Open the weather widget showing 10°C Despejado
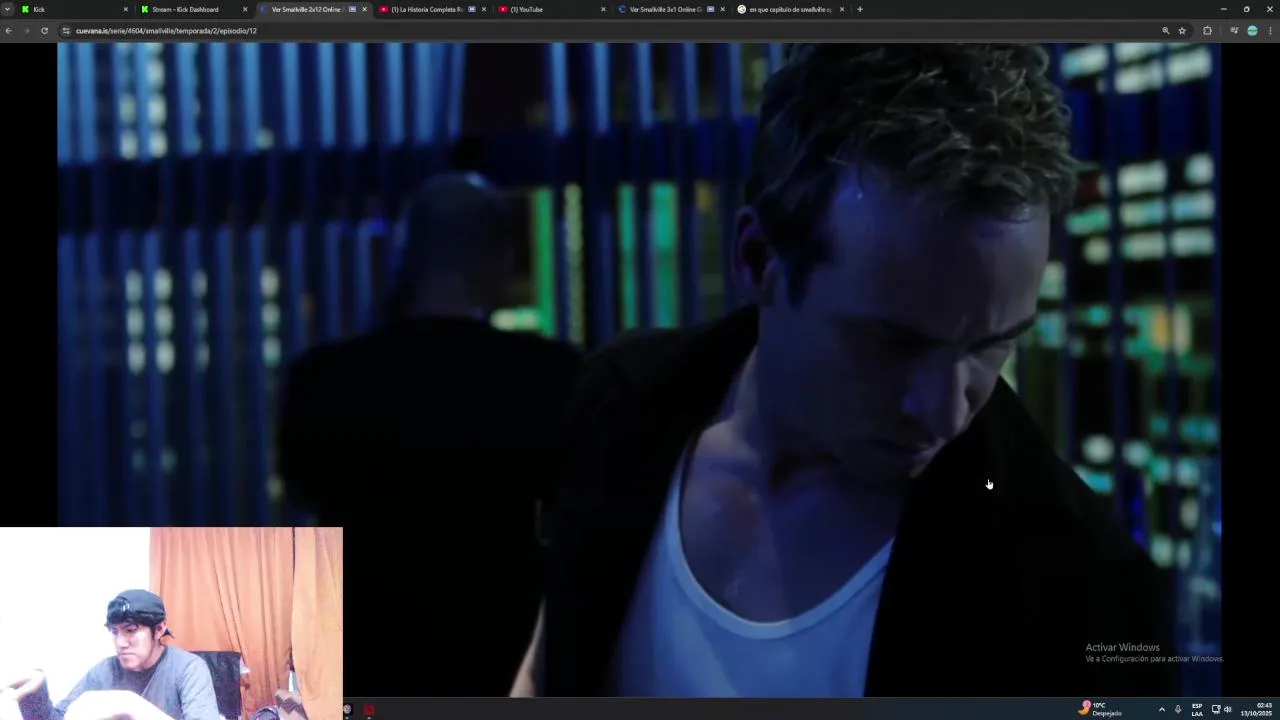1280x720 pixels. click(x=1100, y=709)
